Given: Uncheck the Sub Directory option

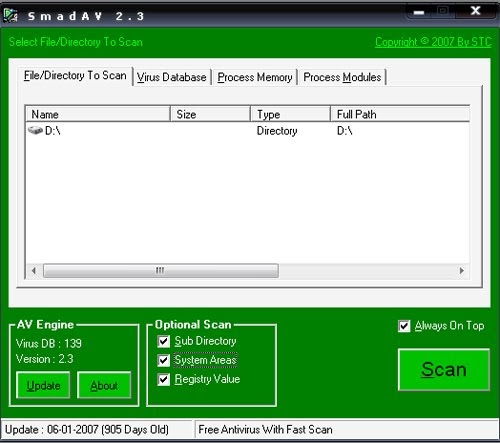Looking at the screenshot, I should point(163,341).
